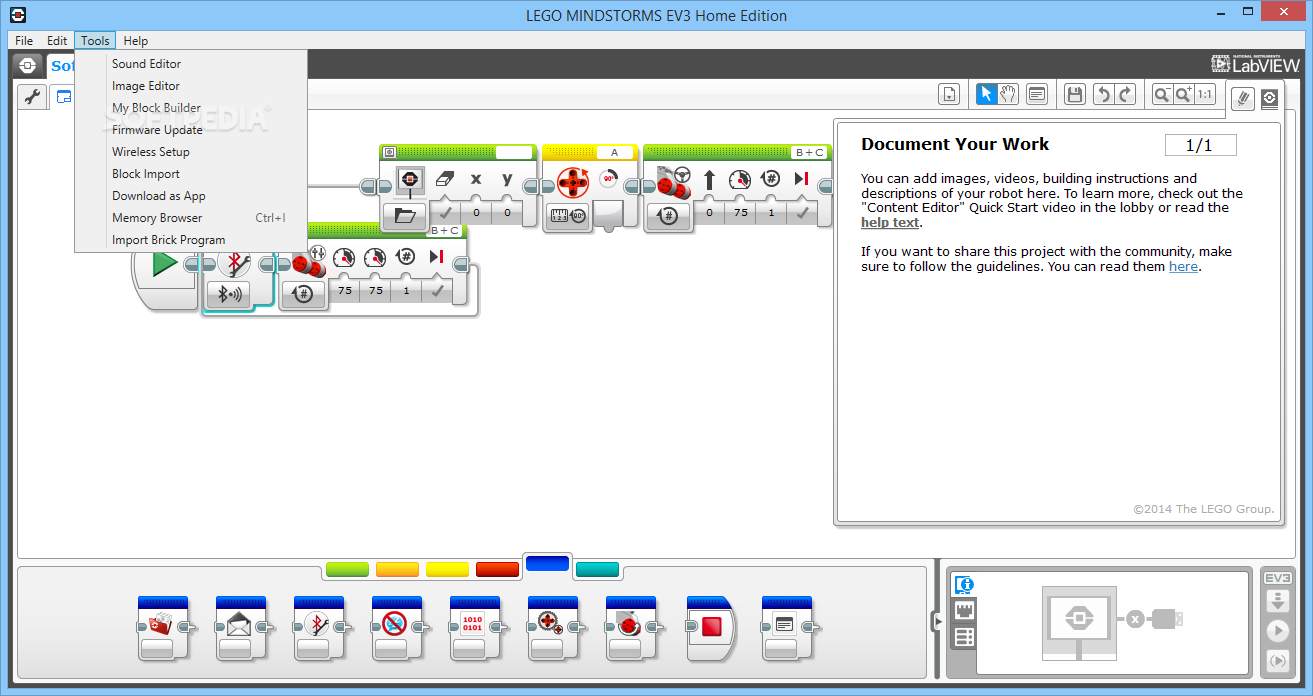Image resolution: width=1313 pixels, height=696 pixels.
Task: Open the File menu
Action: [x=24, y=41]
